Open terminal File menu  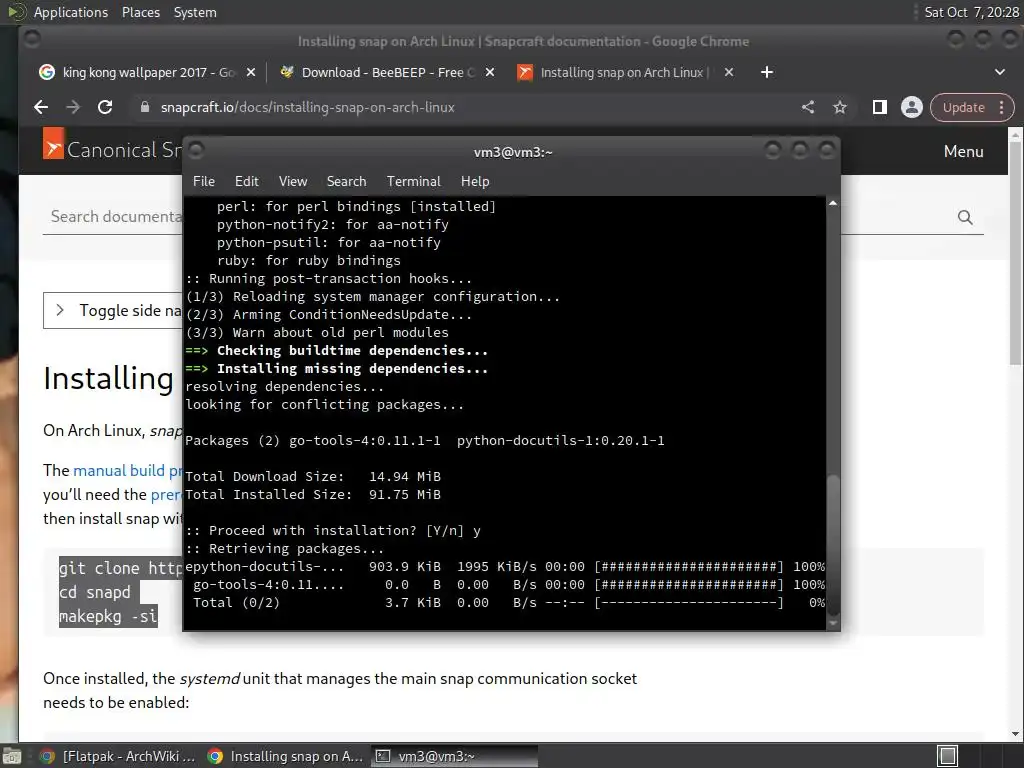pos(204,182)
